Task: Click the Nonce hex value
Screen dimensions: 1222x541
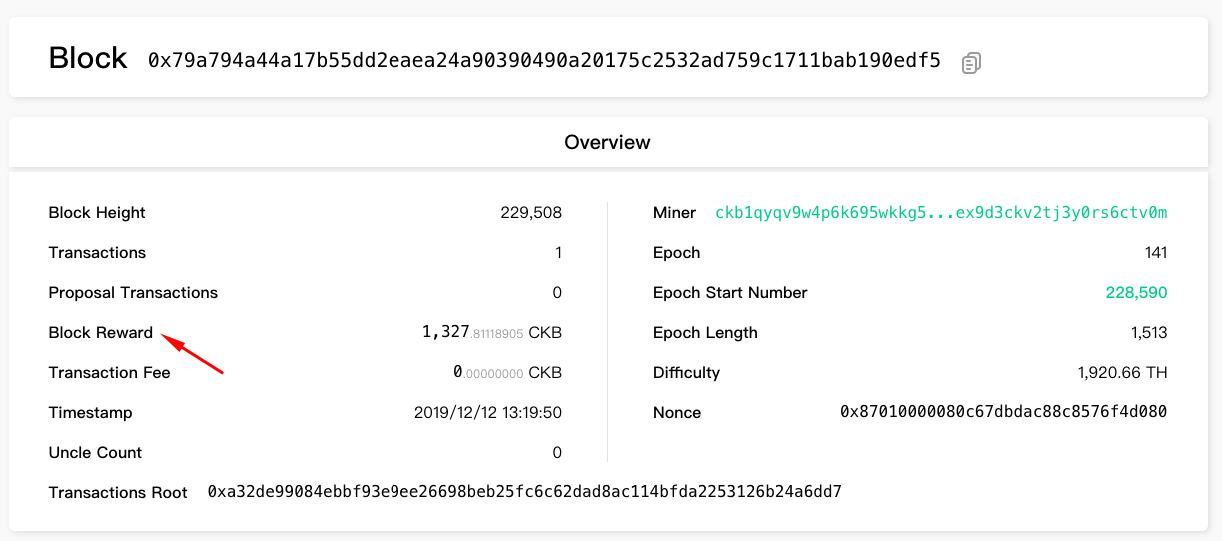Action: click(1003, 413)
